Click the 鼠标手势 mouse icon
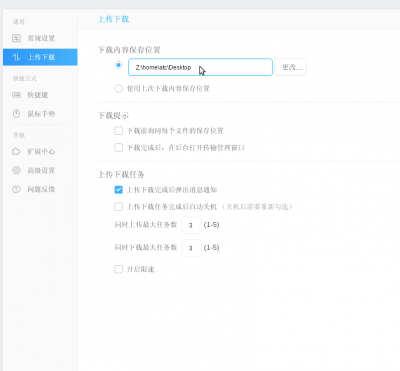The width and height of the screenshot is (400, 371). coord(16,114)
